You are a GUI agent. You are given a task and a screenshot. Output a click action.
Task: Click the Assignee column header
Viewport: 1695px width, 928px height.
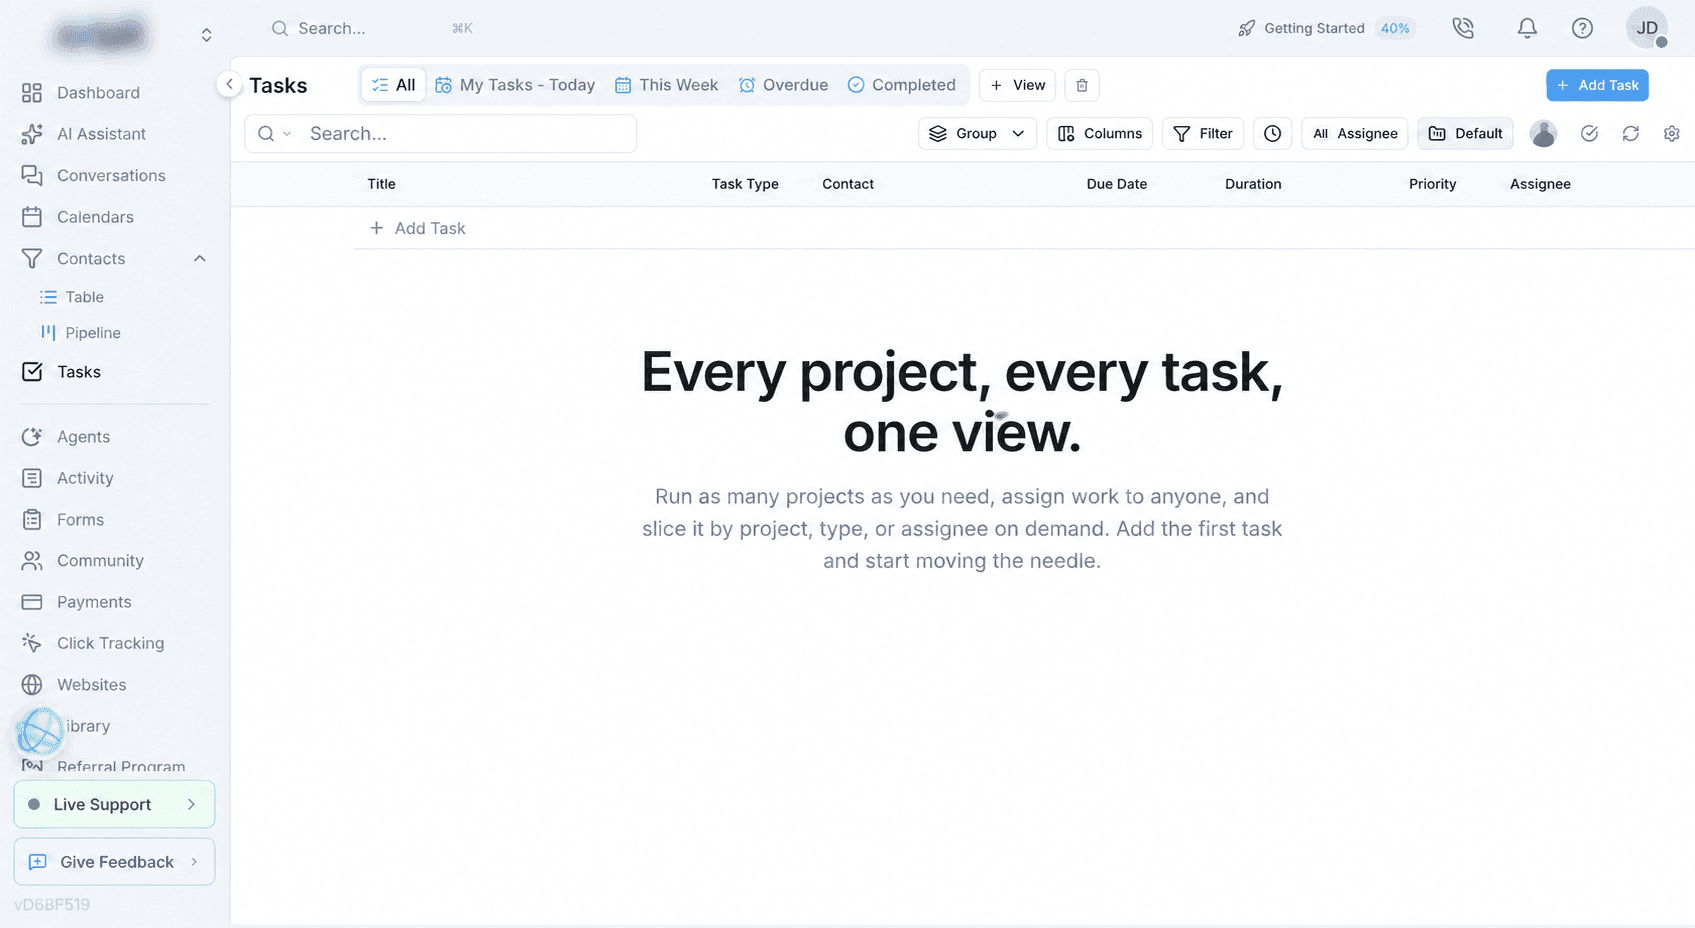(1540, 184)
